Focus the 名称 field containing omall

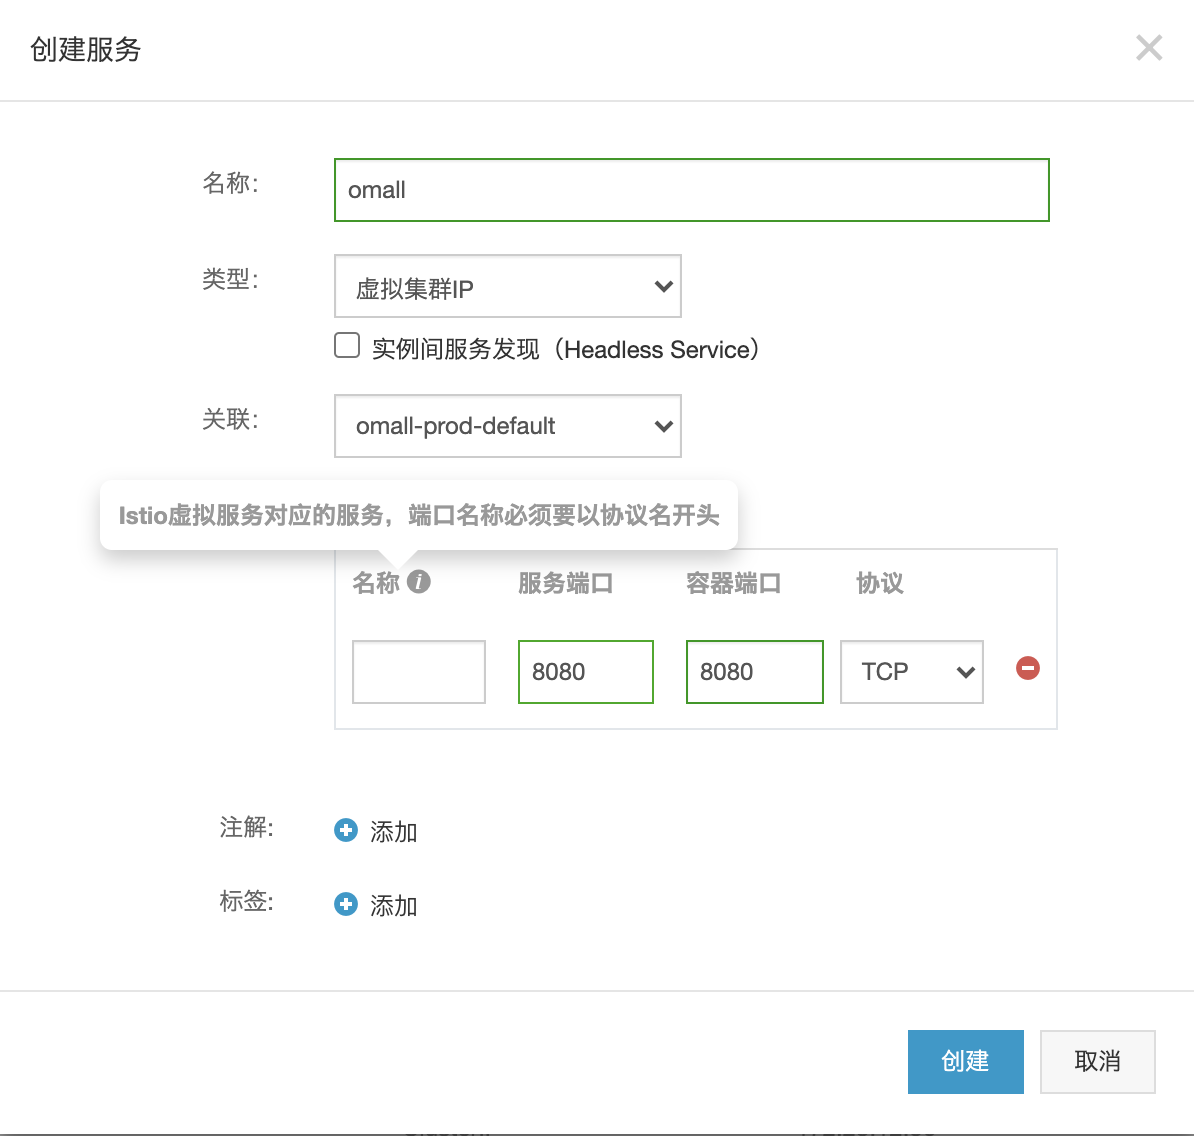point(691,190)
